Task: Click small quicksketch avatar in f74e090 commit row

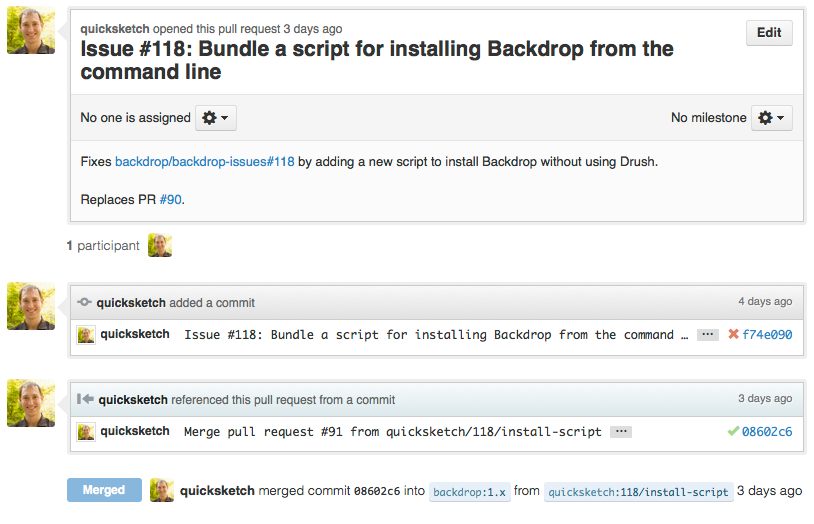Action: pos(86,335)
